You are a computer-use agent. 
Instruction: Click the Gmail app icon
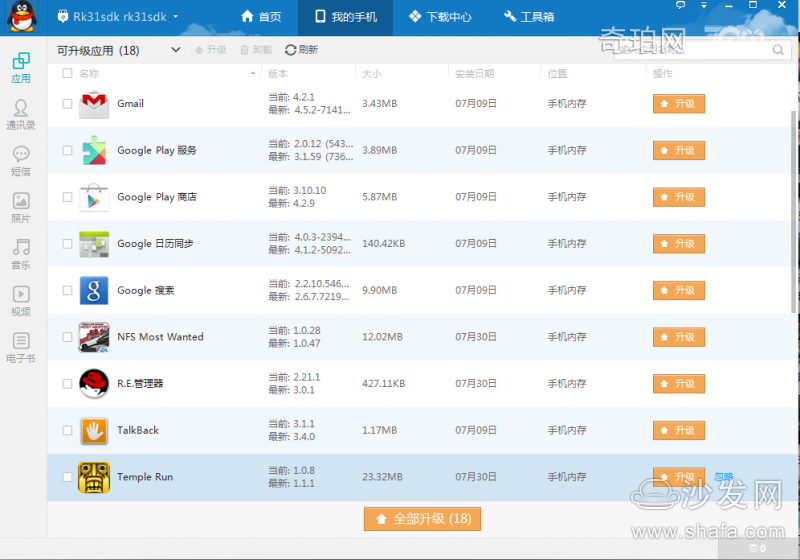point(94,104)
